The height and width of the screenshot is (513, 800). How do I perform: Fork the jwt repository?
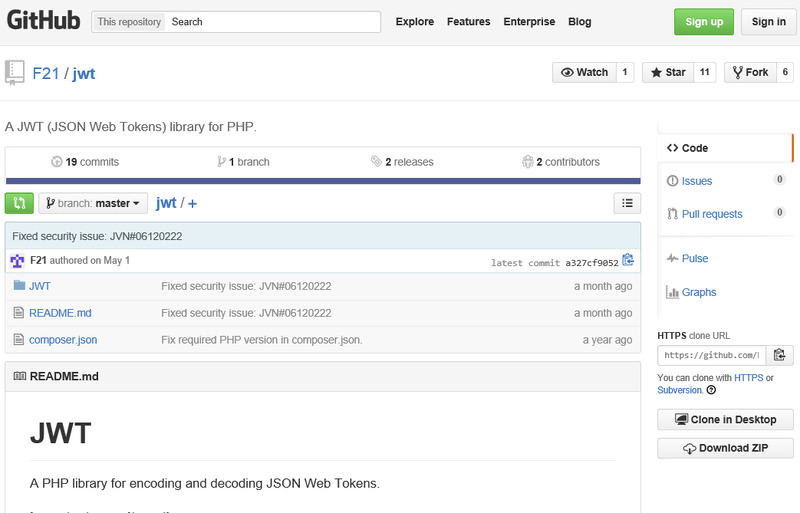click(x=750, y=72)
